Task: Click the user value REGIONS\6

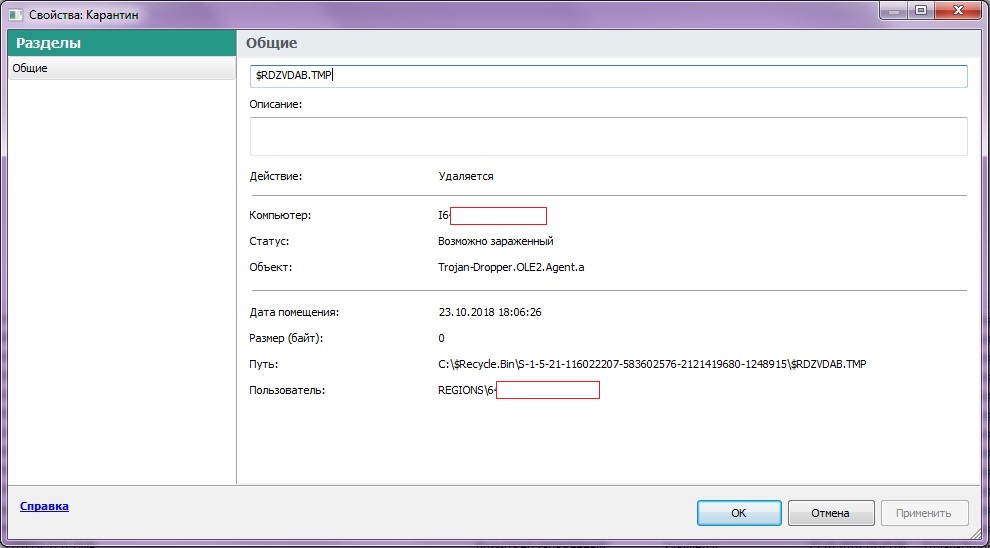Action: (467, 391)
